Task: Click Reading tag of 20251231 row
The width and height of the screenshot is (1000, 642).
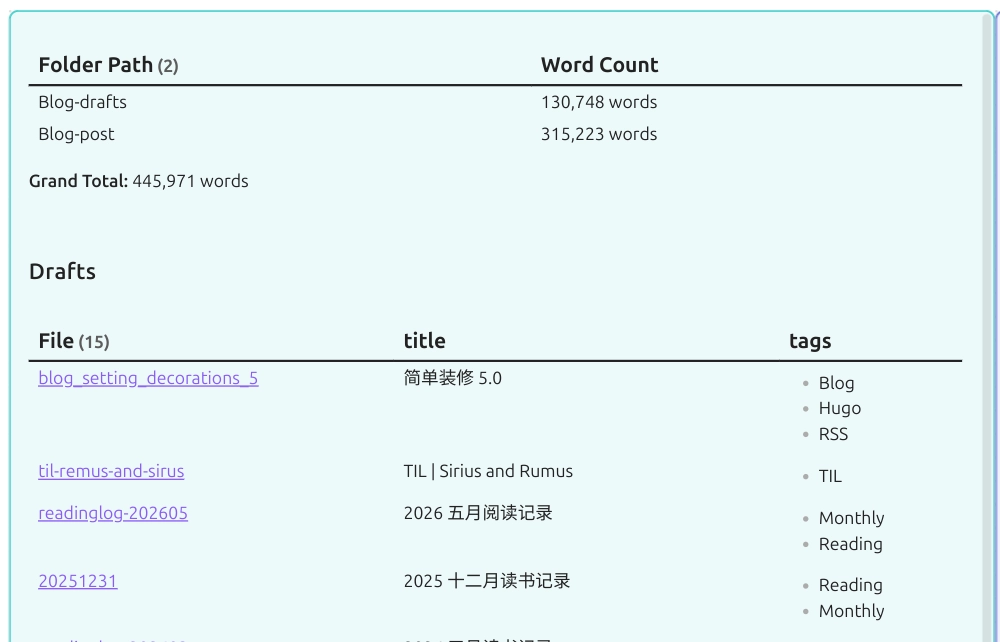Action: click(x=851, y=585)
